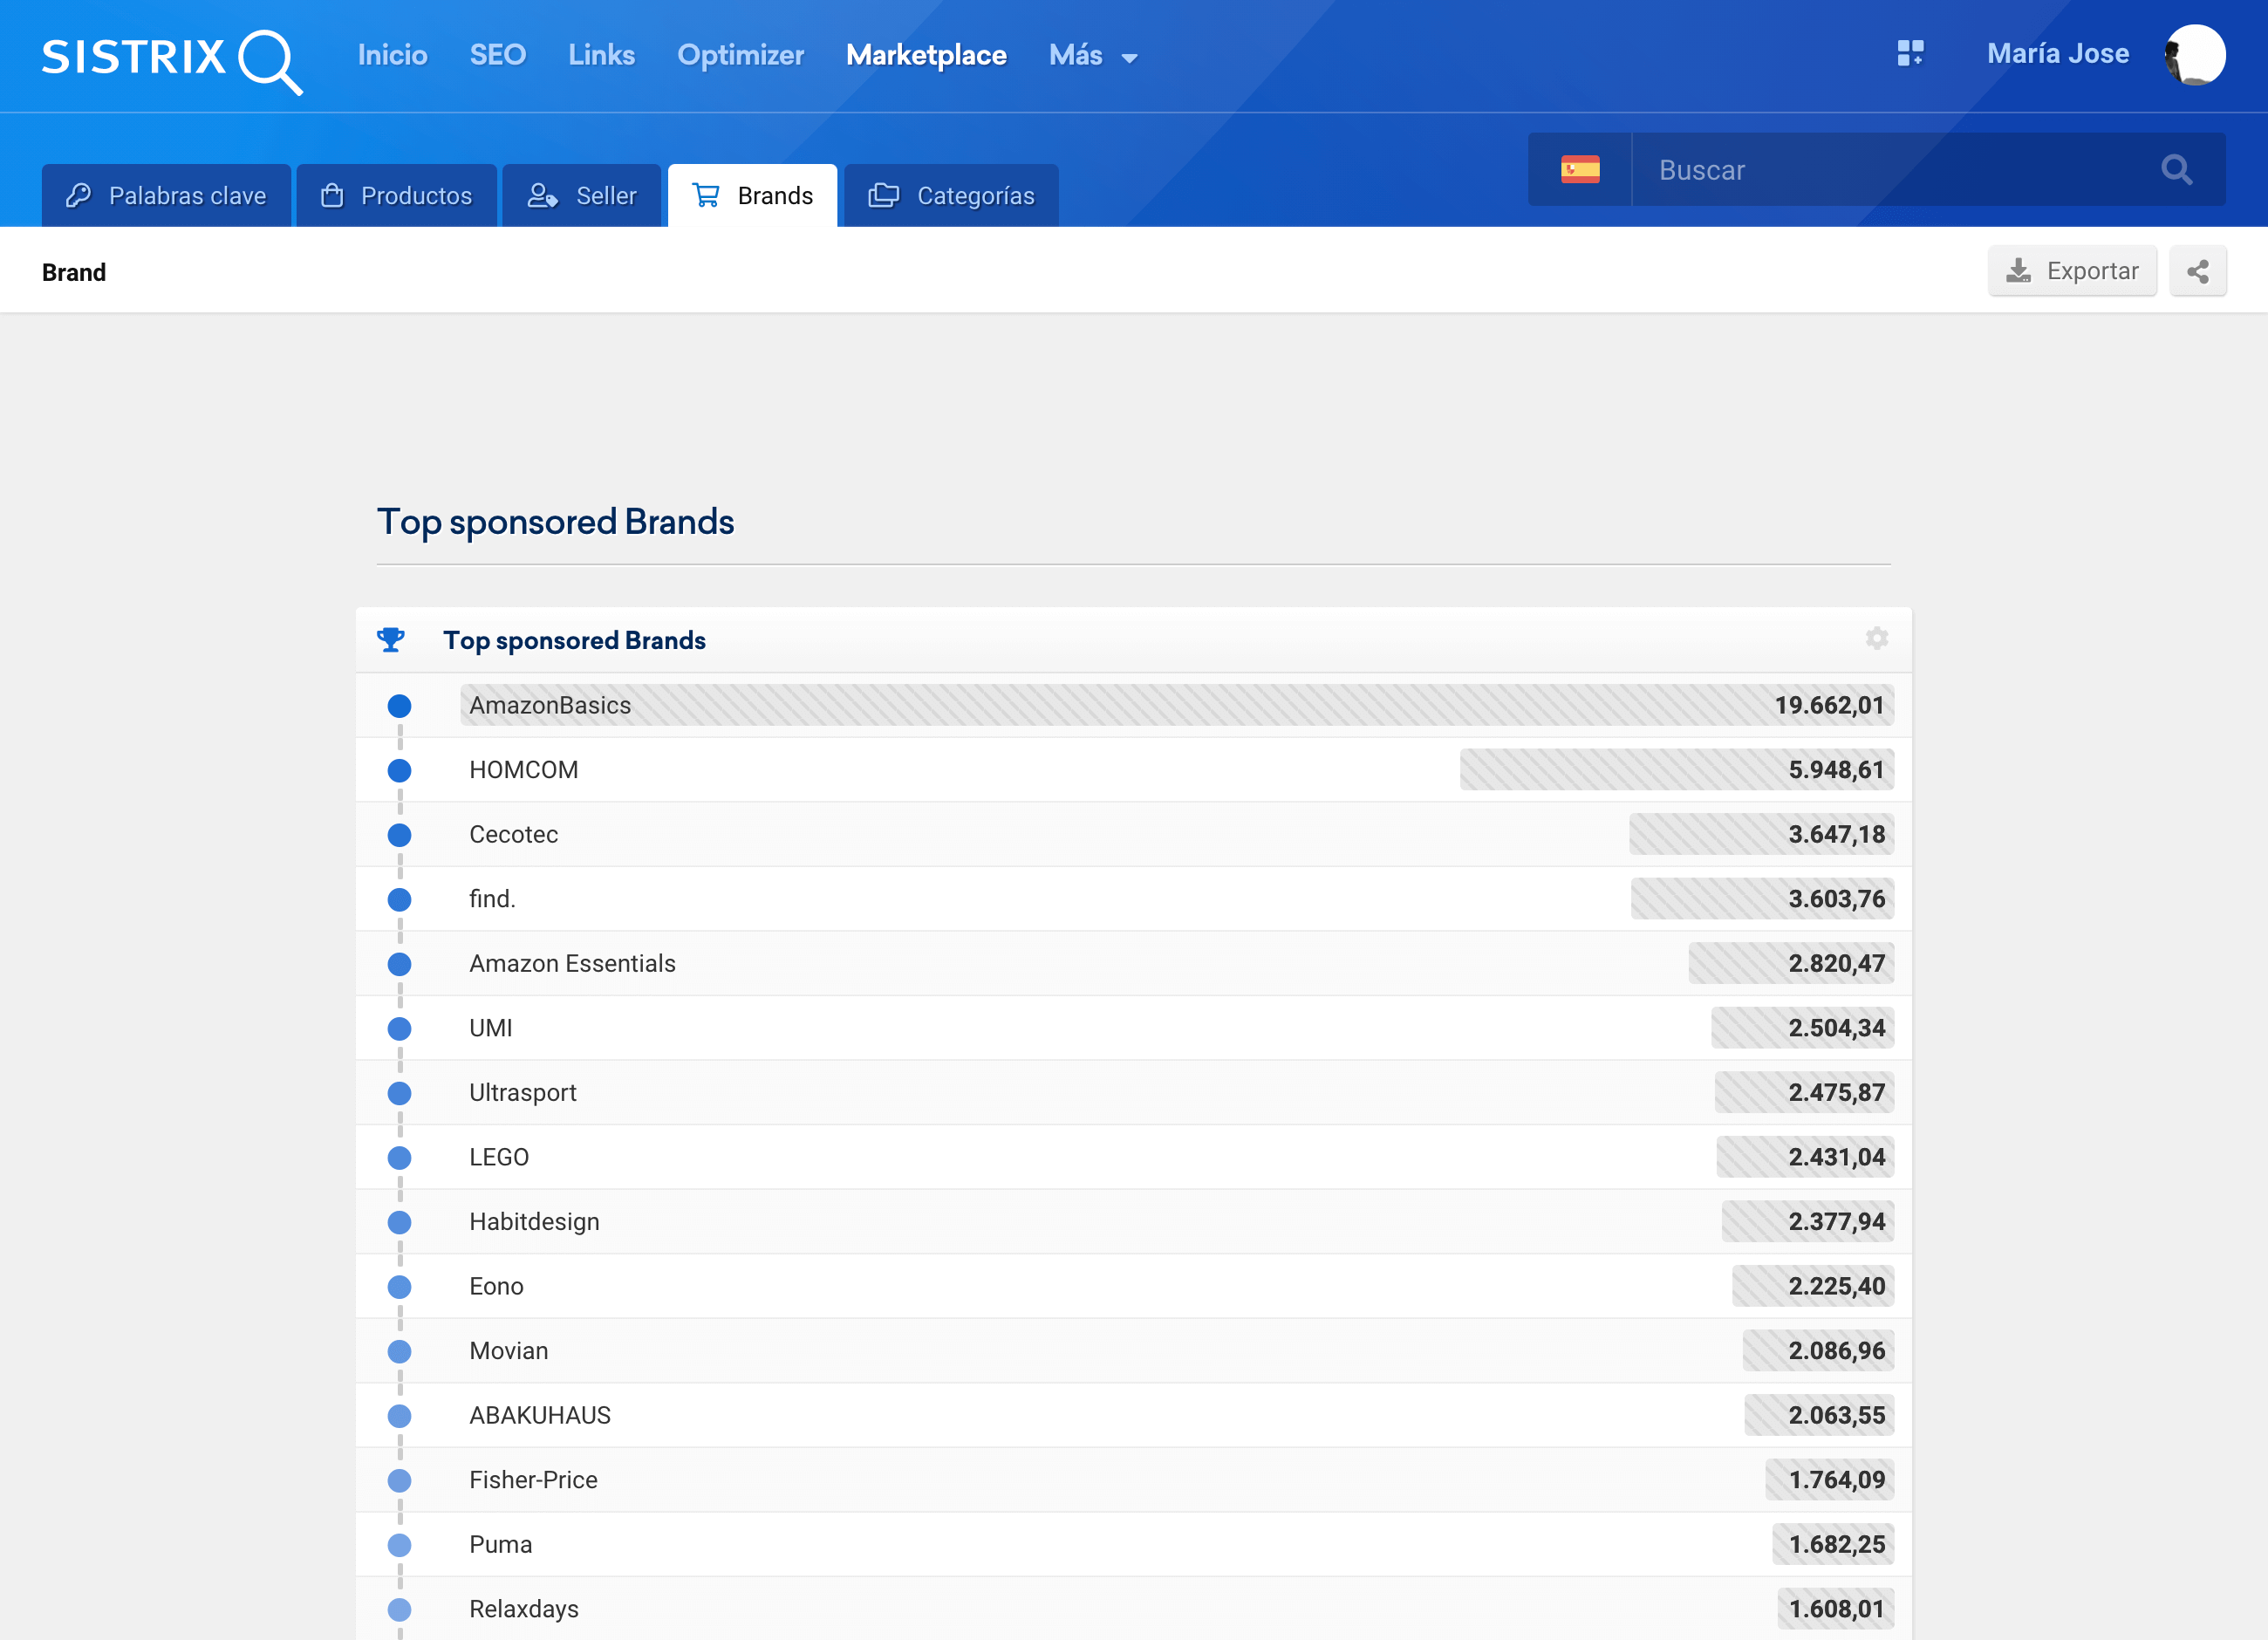This screenshot has height=1640, width=2268.
Task: Click the SISTRIX logo
Action: pos(171,58)
